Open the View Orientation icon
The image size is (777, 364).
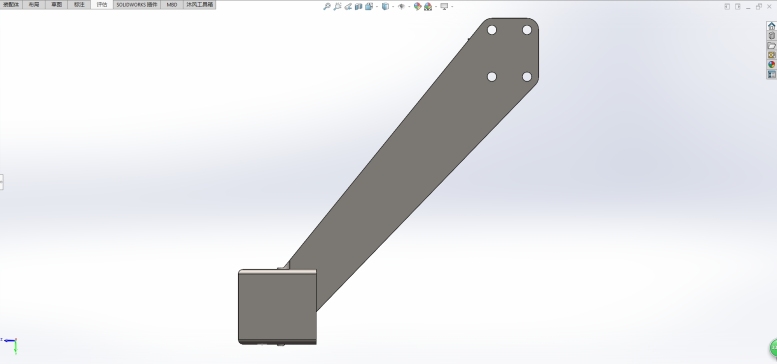coord(369,6)
